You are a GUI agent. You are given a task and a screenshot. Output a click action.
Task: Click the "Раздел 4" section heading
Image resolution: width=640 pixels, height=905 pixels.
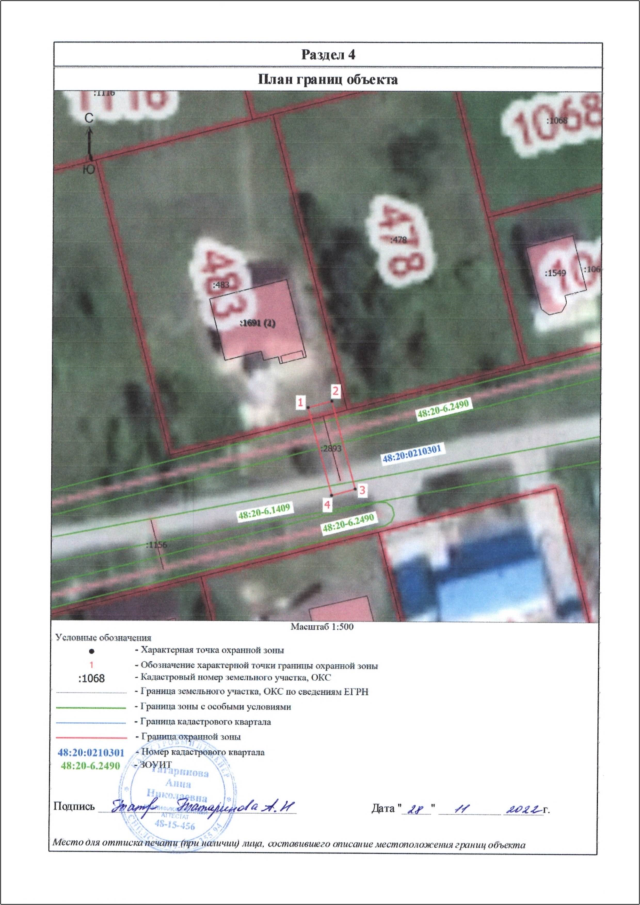[x=327, y=52]
